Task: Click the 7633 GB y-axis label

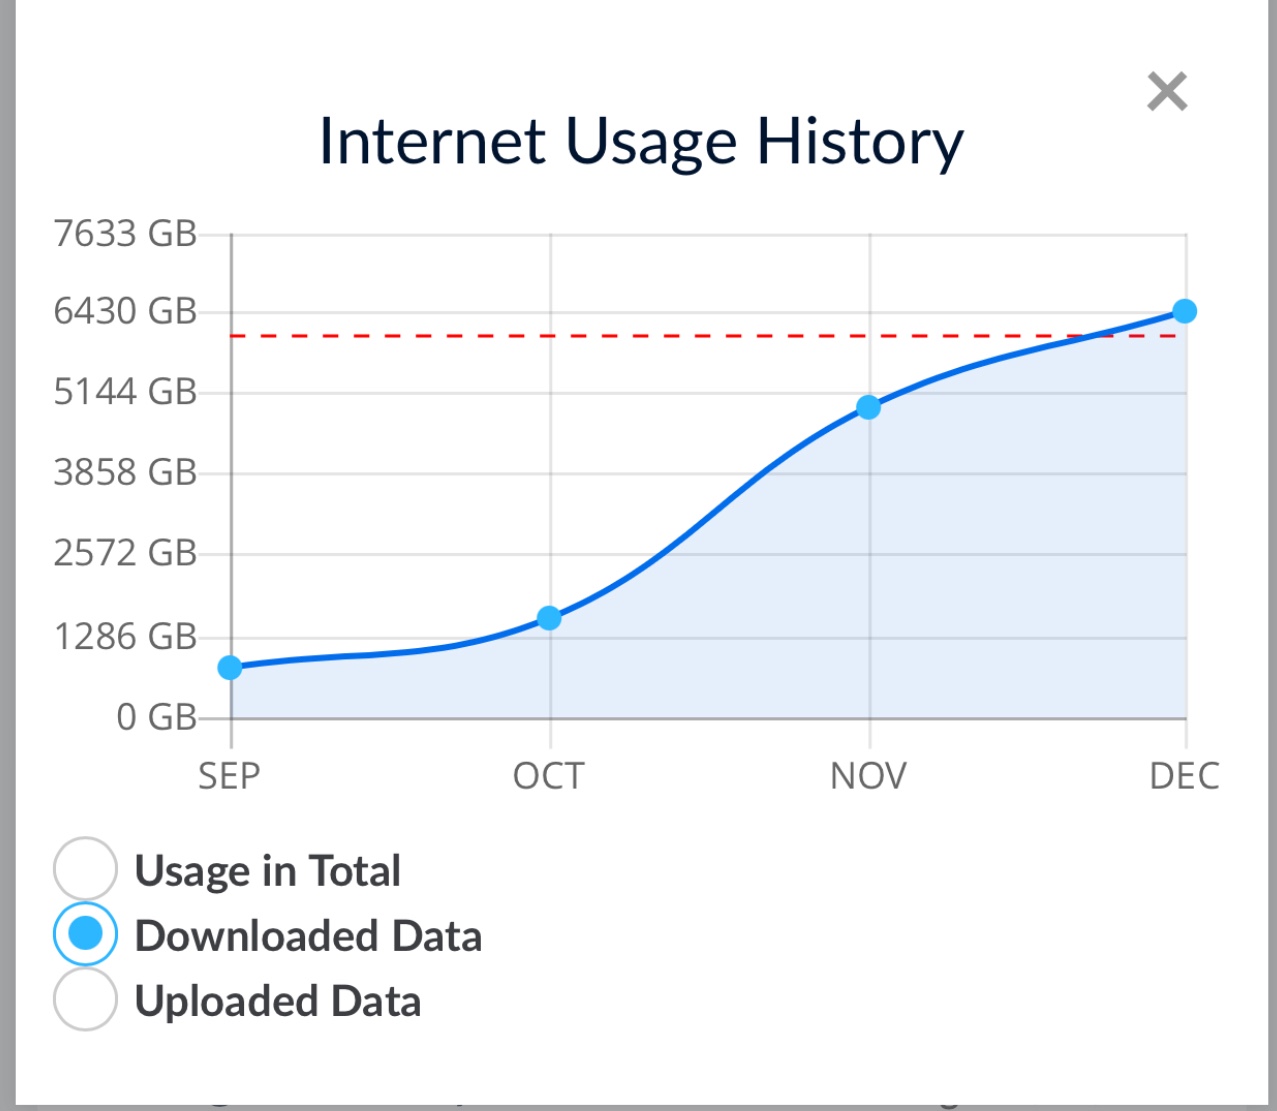Action: tap(126, 233)
